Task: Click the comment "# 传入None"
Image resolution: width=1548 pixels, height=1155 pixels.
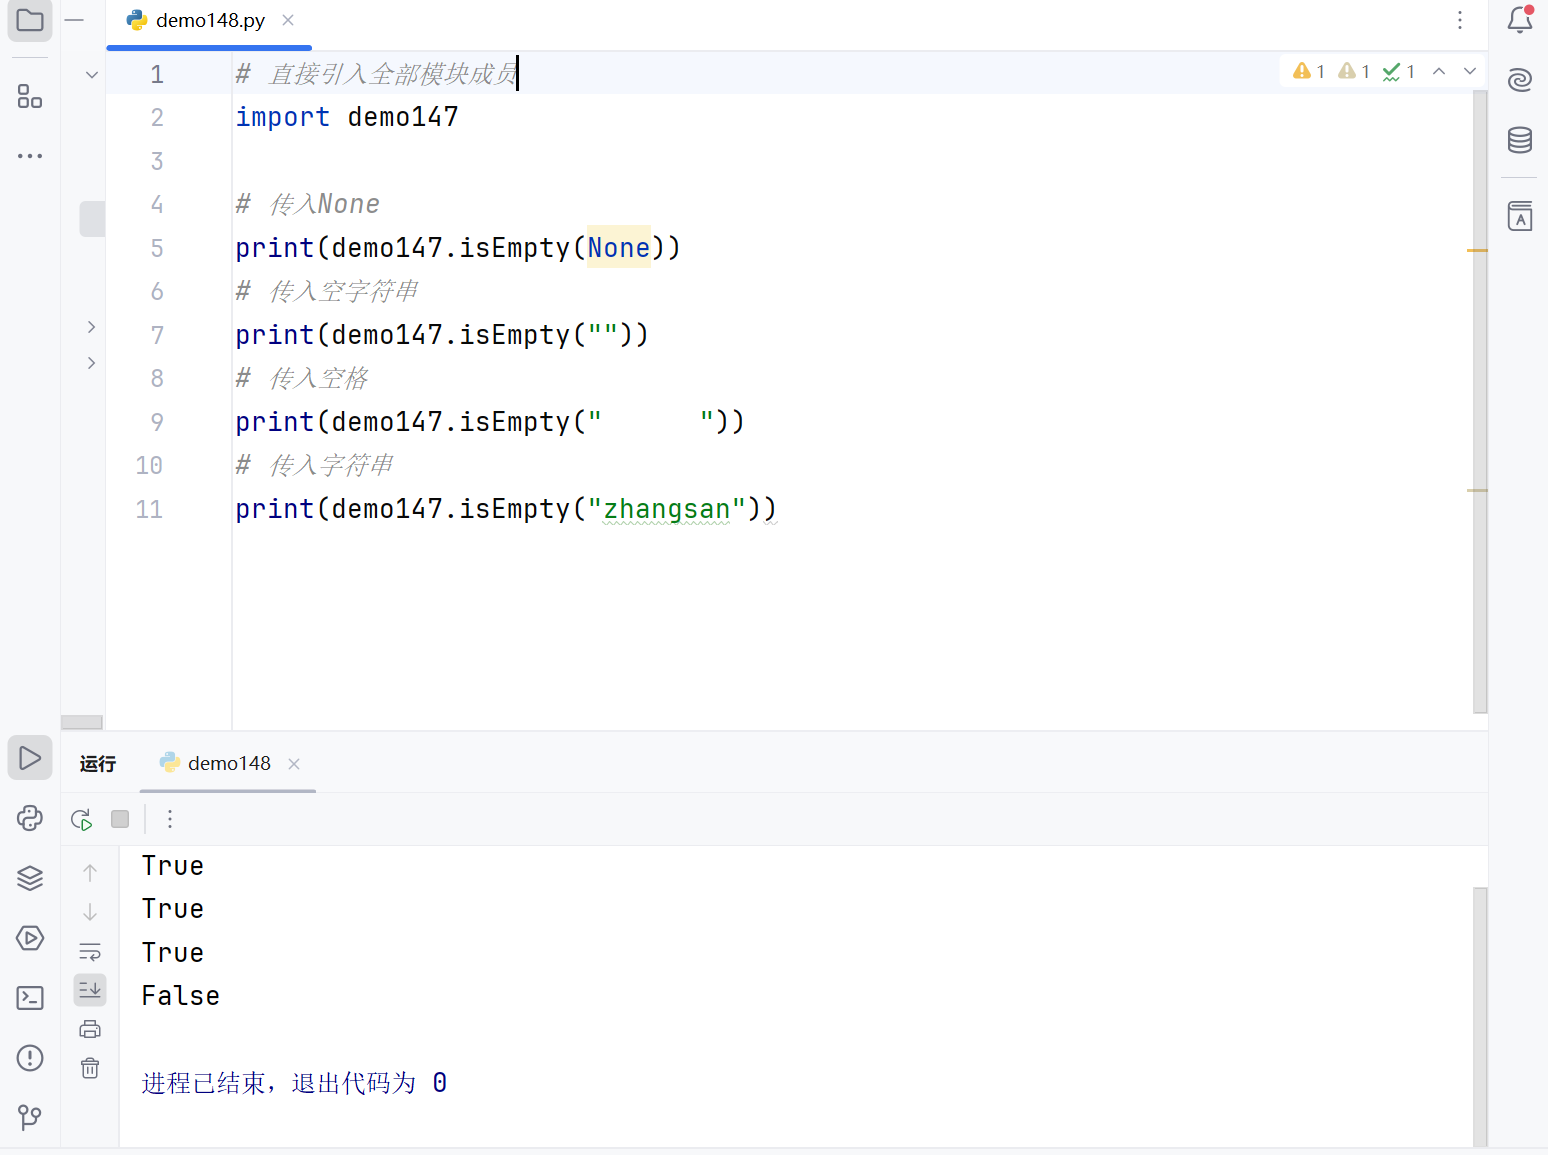Action: pyautogui.click(x=308, y=204)
